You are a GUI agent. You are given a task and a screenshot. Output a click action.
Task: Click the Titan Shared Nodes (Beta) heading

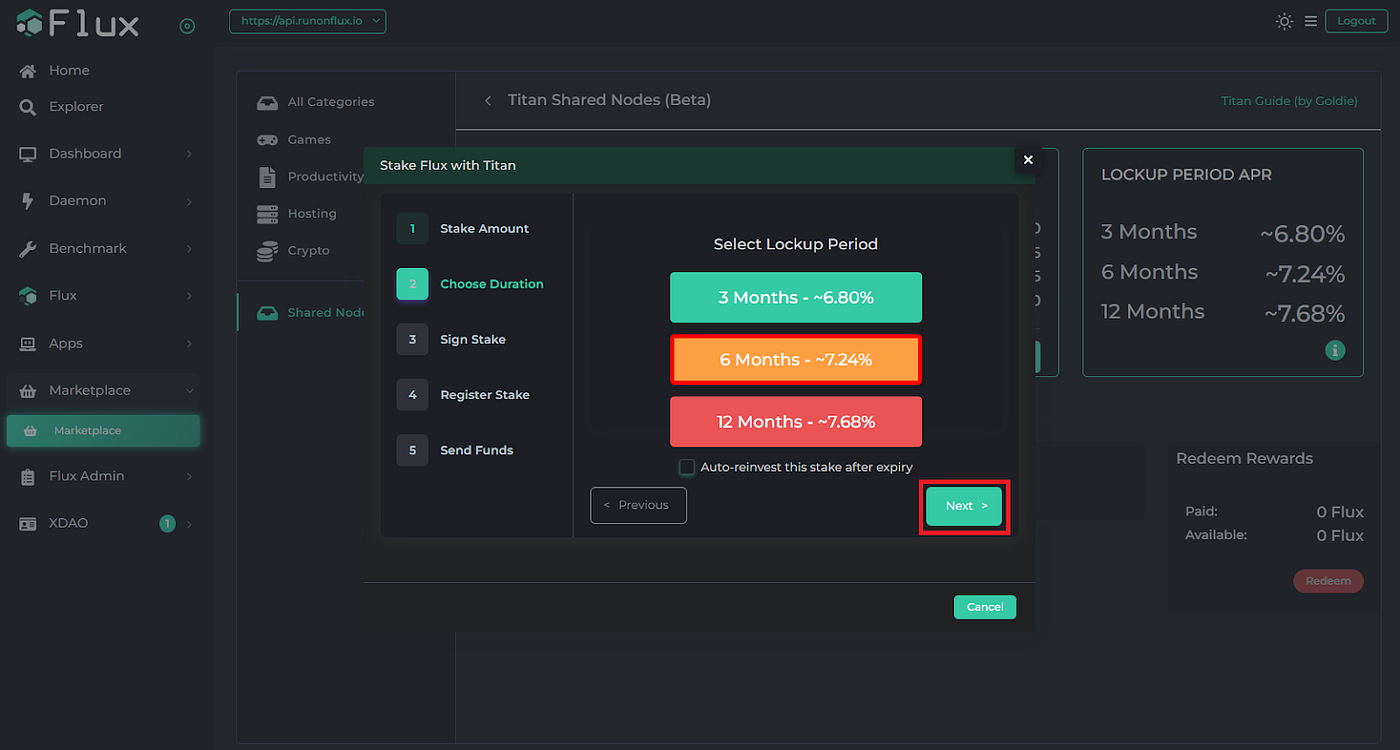point(609,100)
